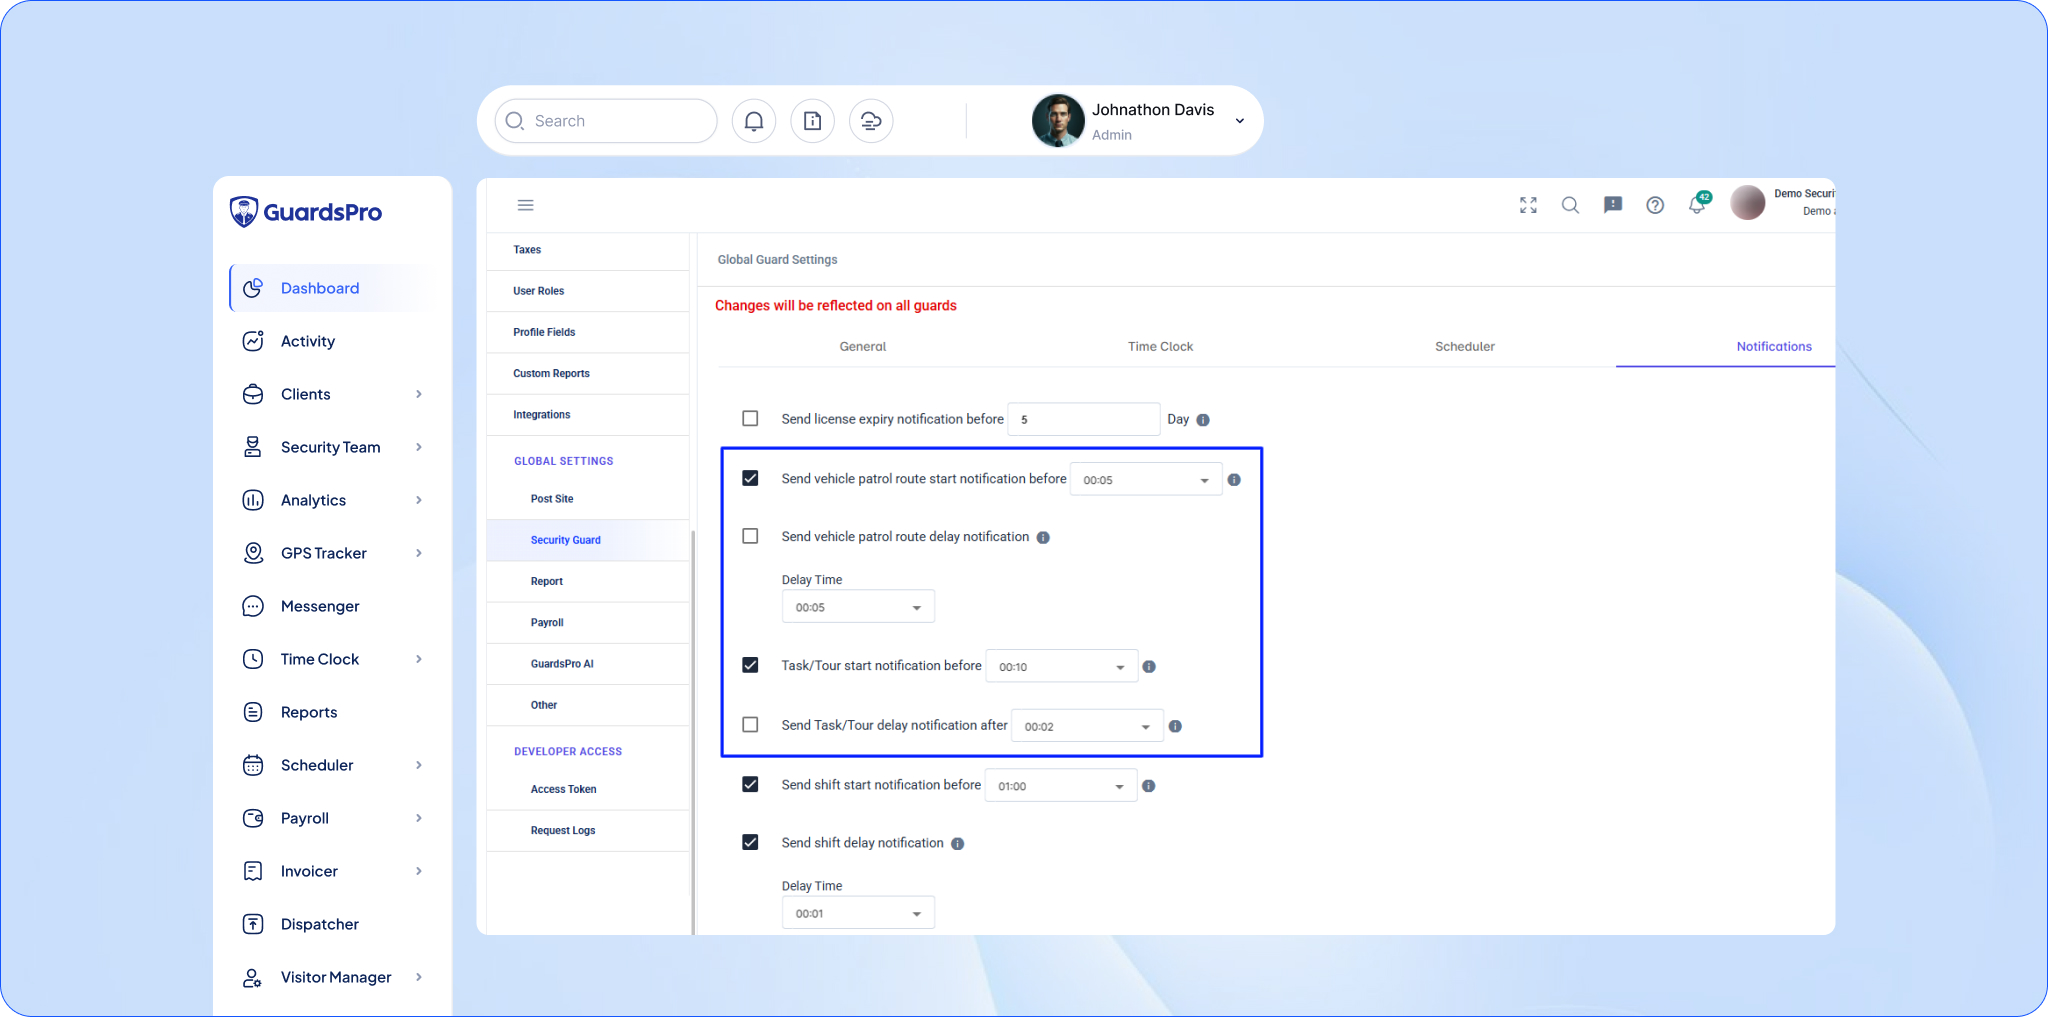Click info icon beside license expiry Day

(1203, 420)
